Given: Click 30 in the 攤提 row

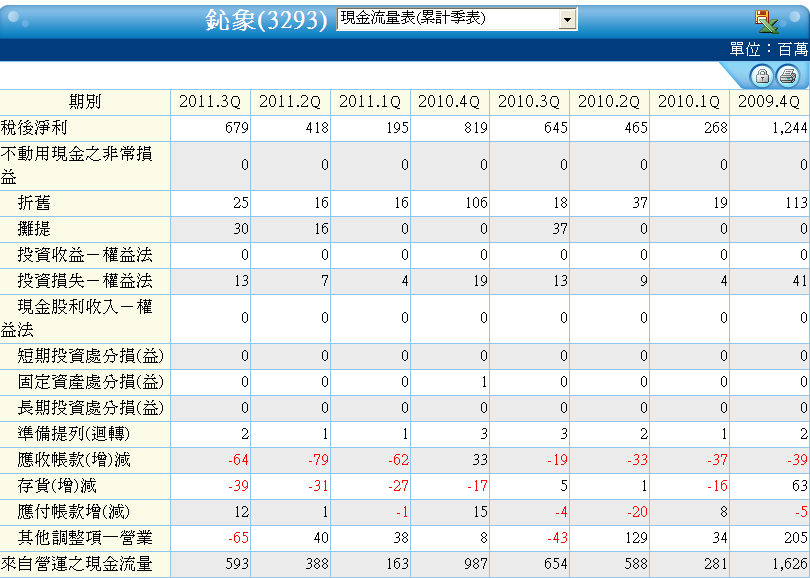Looking at the screenshot, I should click(x=241, y=229).
